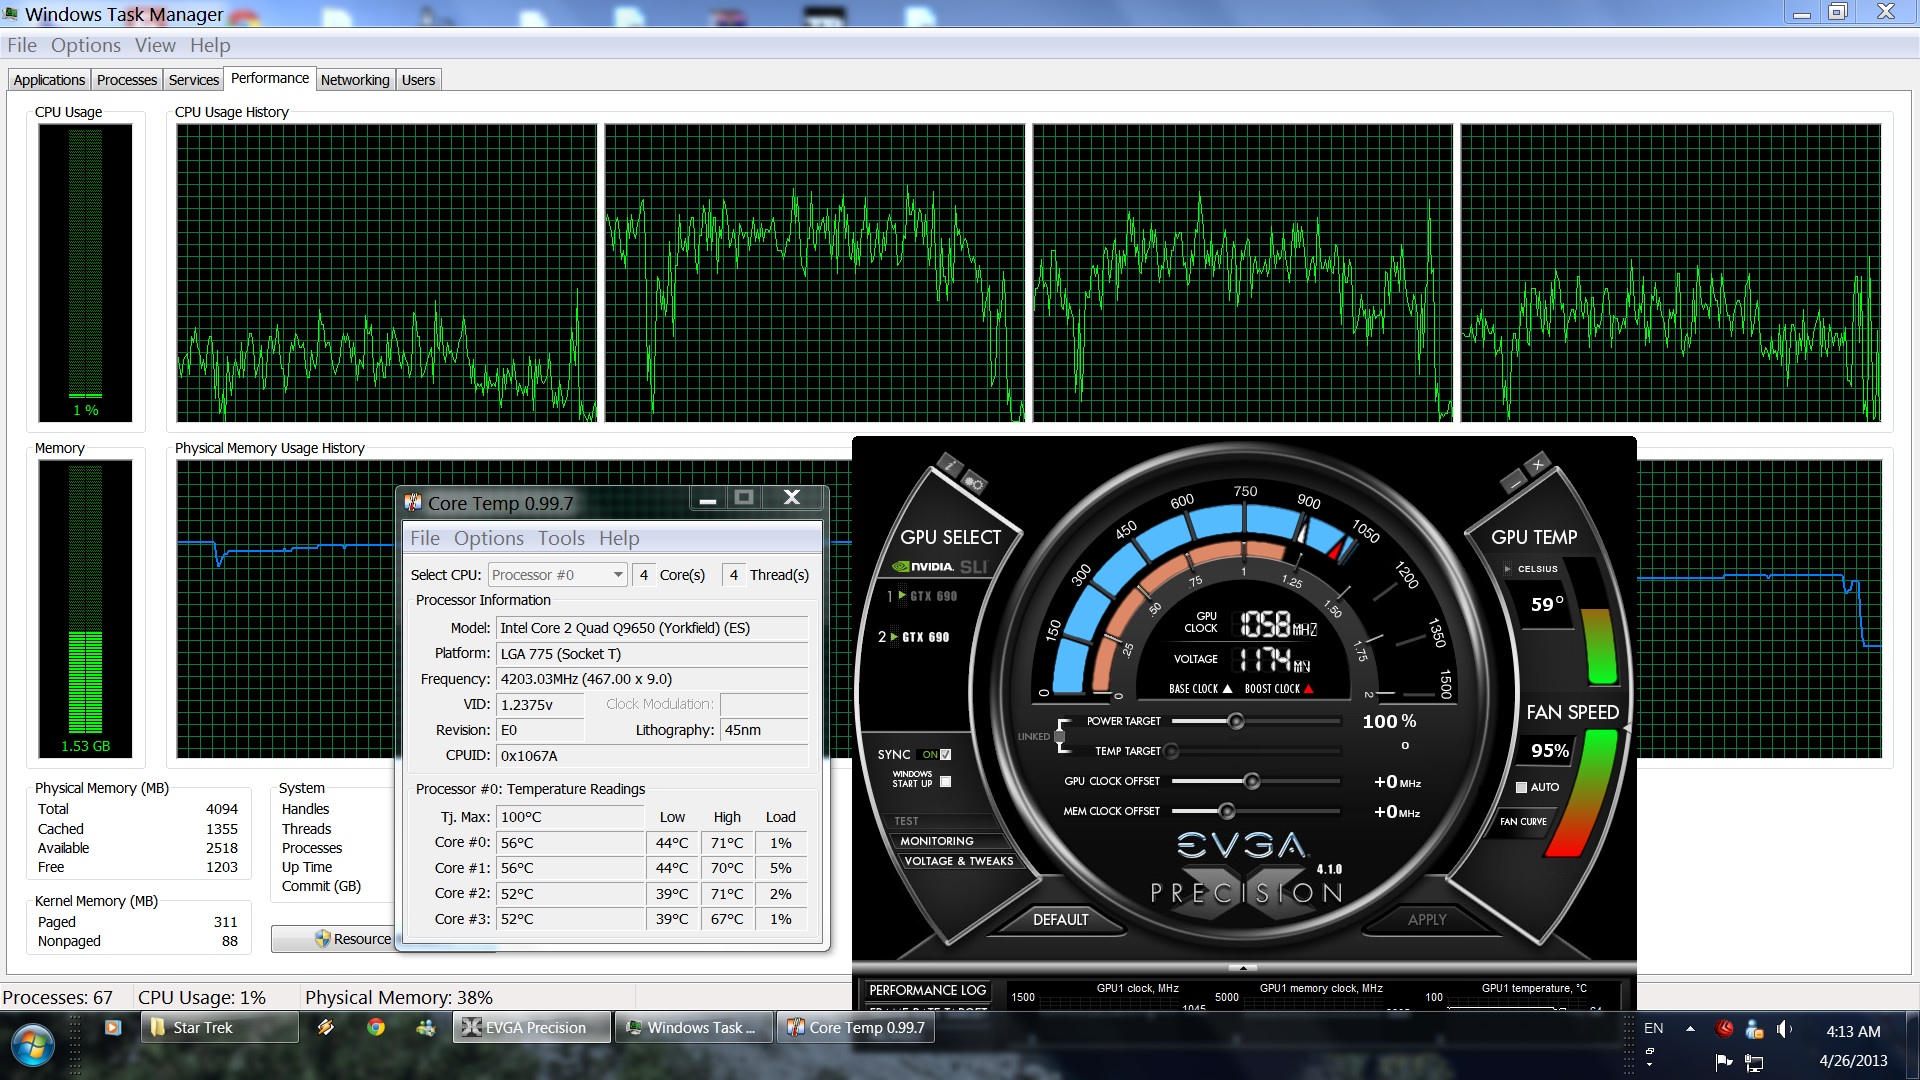Open Core Temp Tools menu
Screen dimensions: 1920x1080
pyautogui.click(x=561, y=538)
